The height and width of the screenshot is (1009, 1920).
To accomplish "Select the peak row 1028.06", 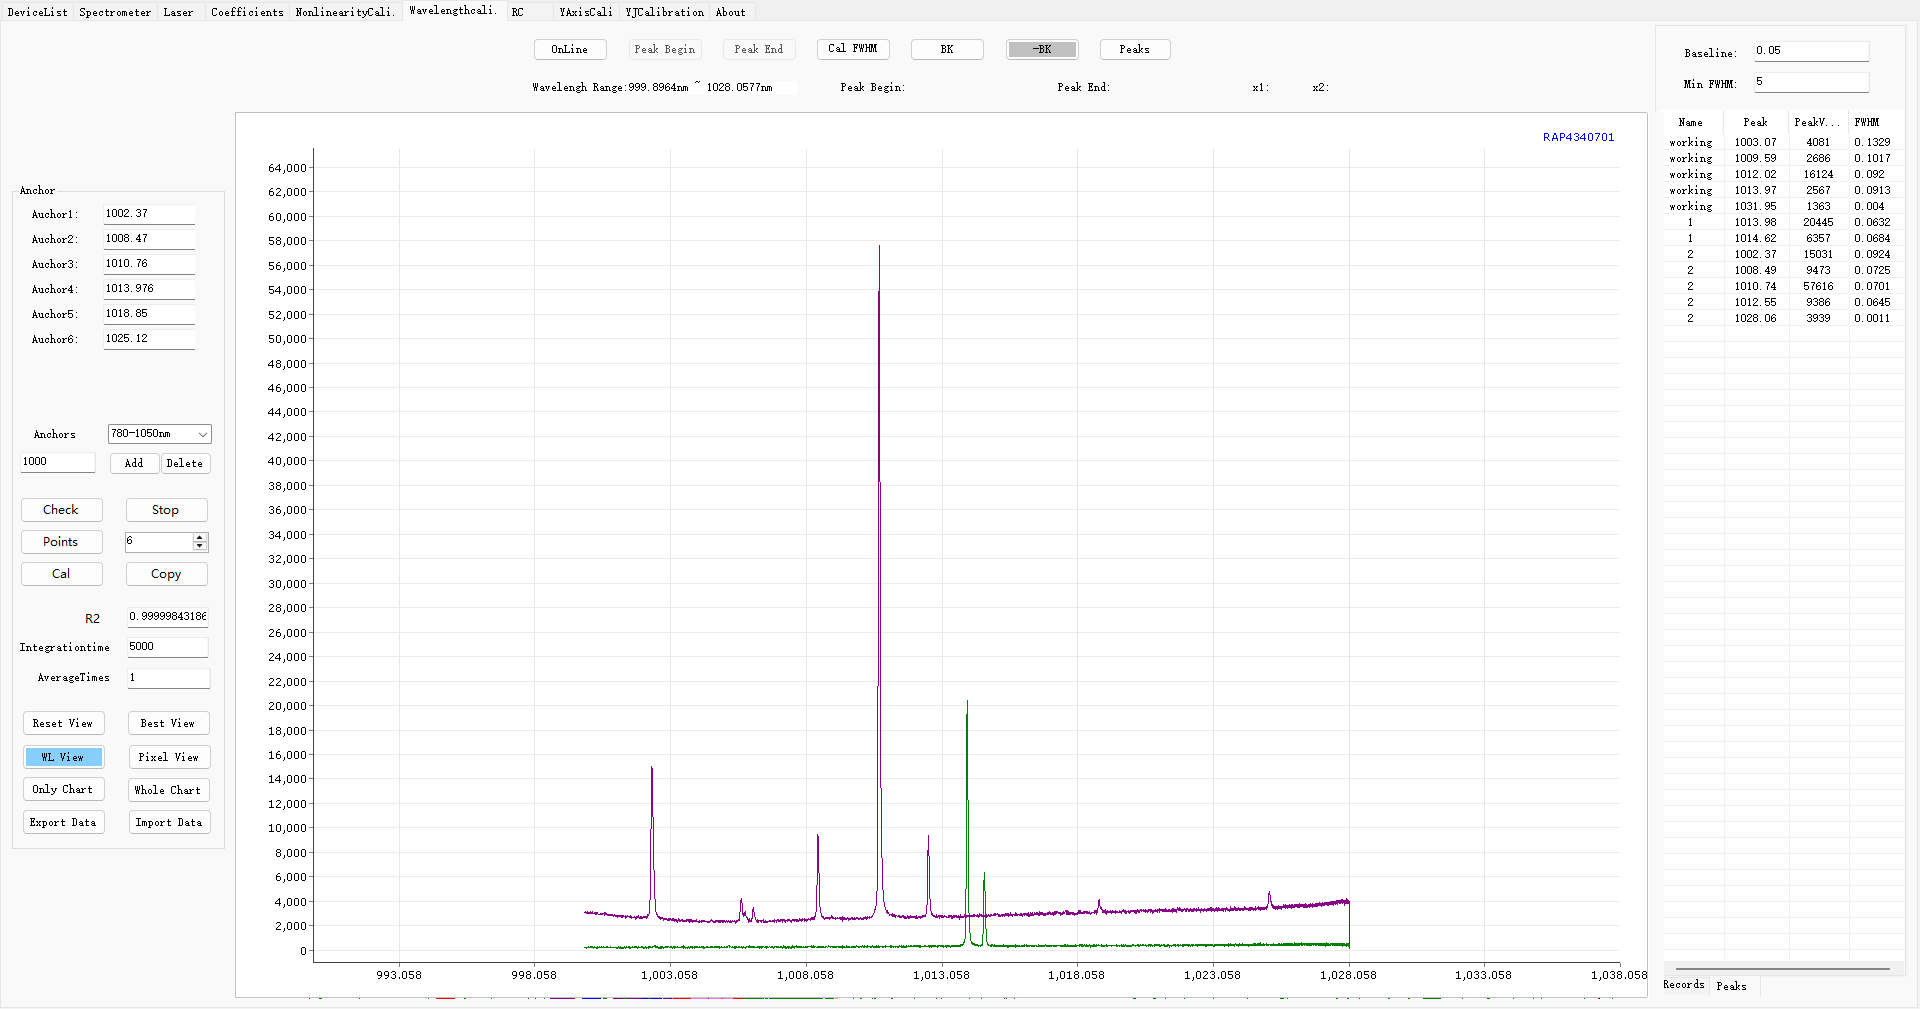I will pyautogui.click(x=1783, y=318).
